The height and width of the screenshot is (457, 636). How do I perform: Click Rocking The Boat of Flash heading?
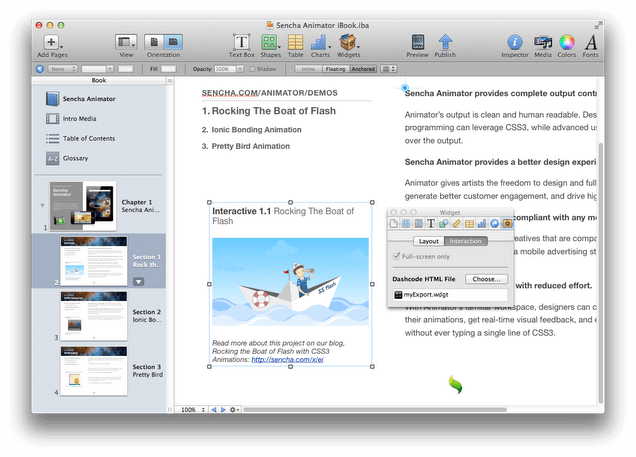click(274, 111)
